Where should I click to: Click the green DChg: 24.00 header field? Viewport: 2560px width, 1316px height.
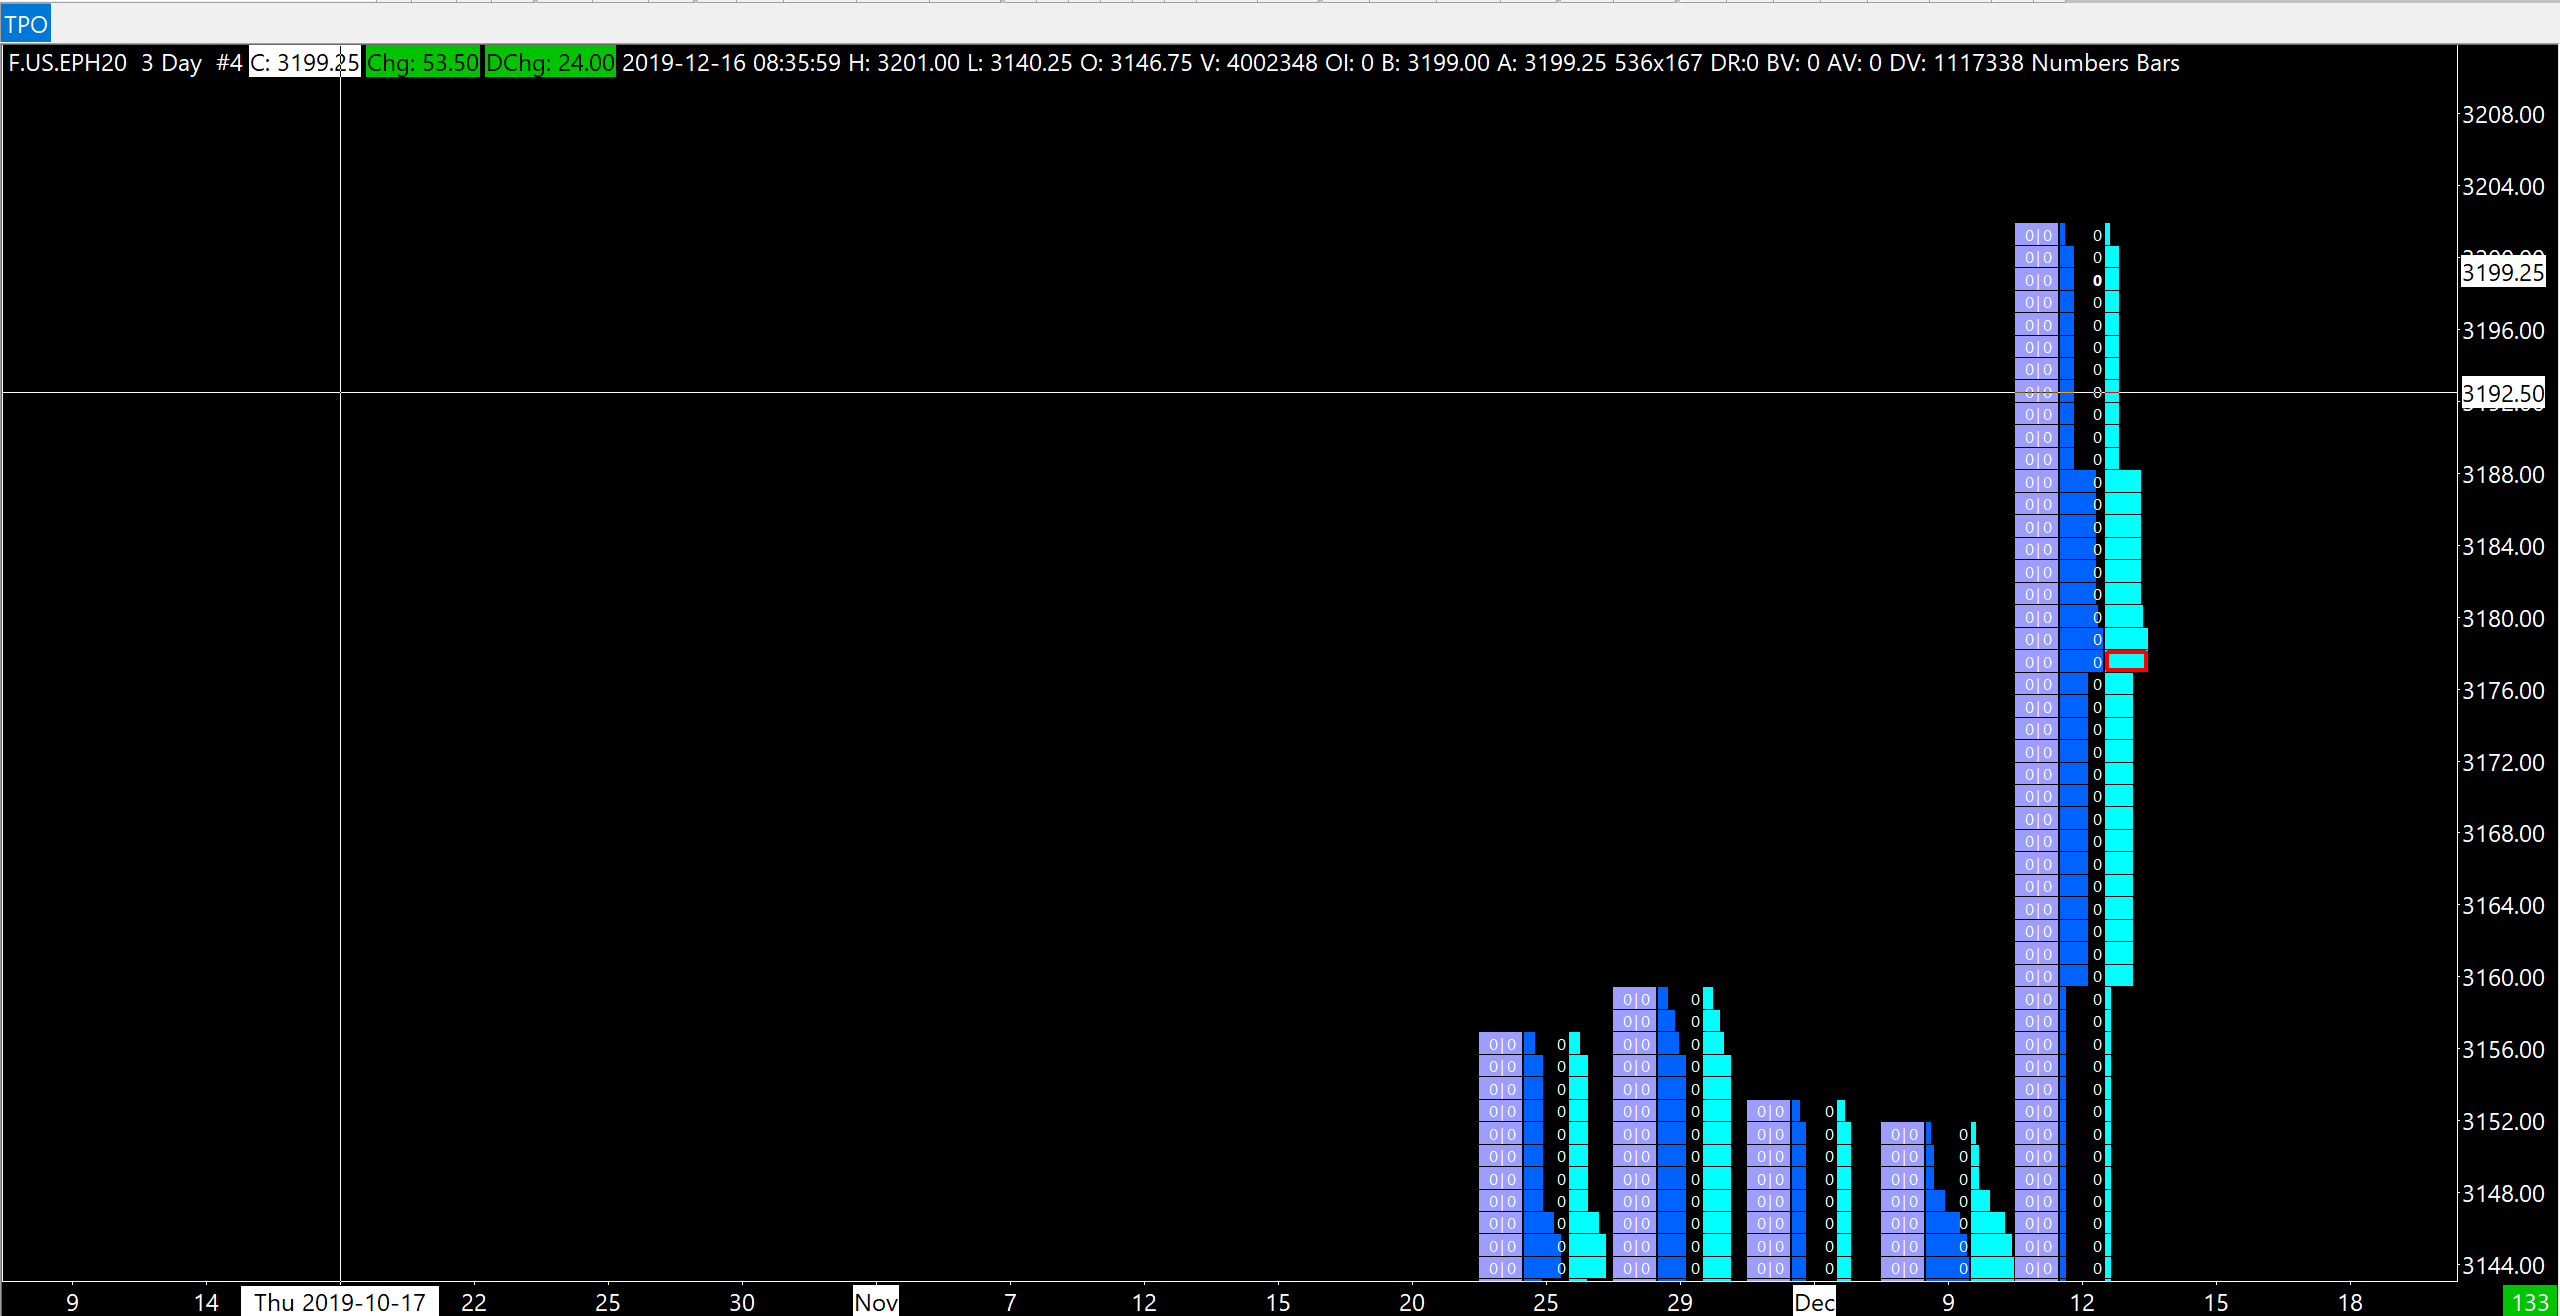tap(549, 63)
